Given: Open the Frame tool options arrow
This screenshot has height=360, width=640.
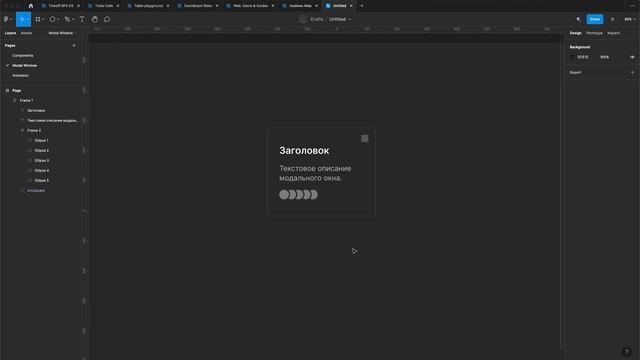Looking at the screenshot, I should coord(43,19).
